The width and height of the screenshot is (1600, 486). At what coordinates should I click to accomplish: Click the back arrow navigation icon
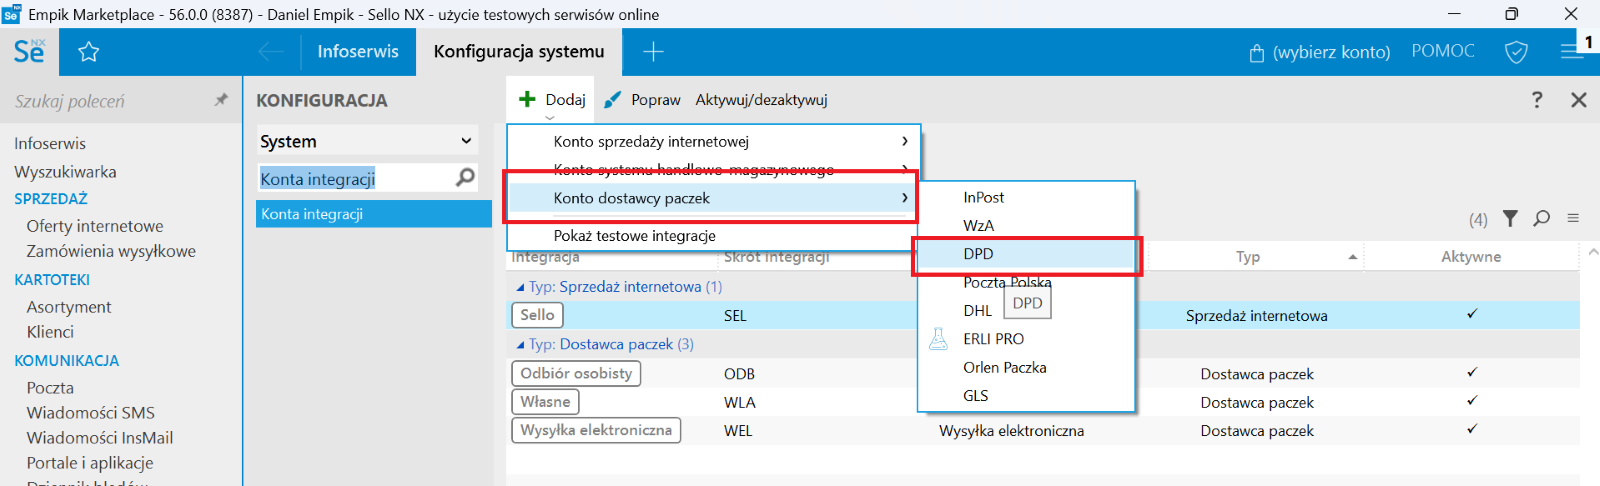click(x=270, y=52)
